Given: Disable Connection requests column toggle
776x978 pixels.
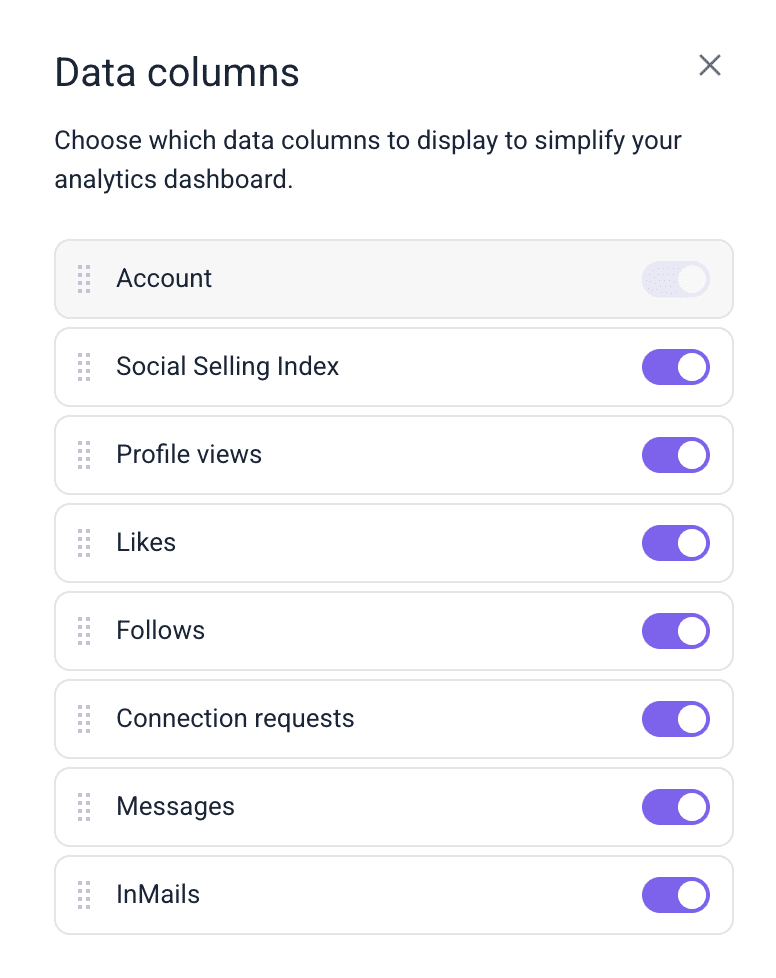Looking at the screenshot, I should point(676,719).
